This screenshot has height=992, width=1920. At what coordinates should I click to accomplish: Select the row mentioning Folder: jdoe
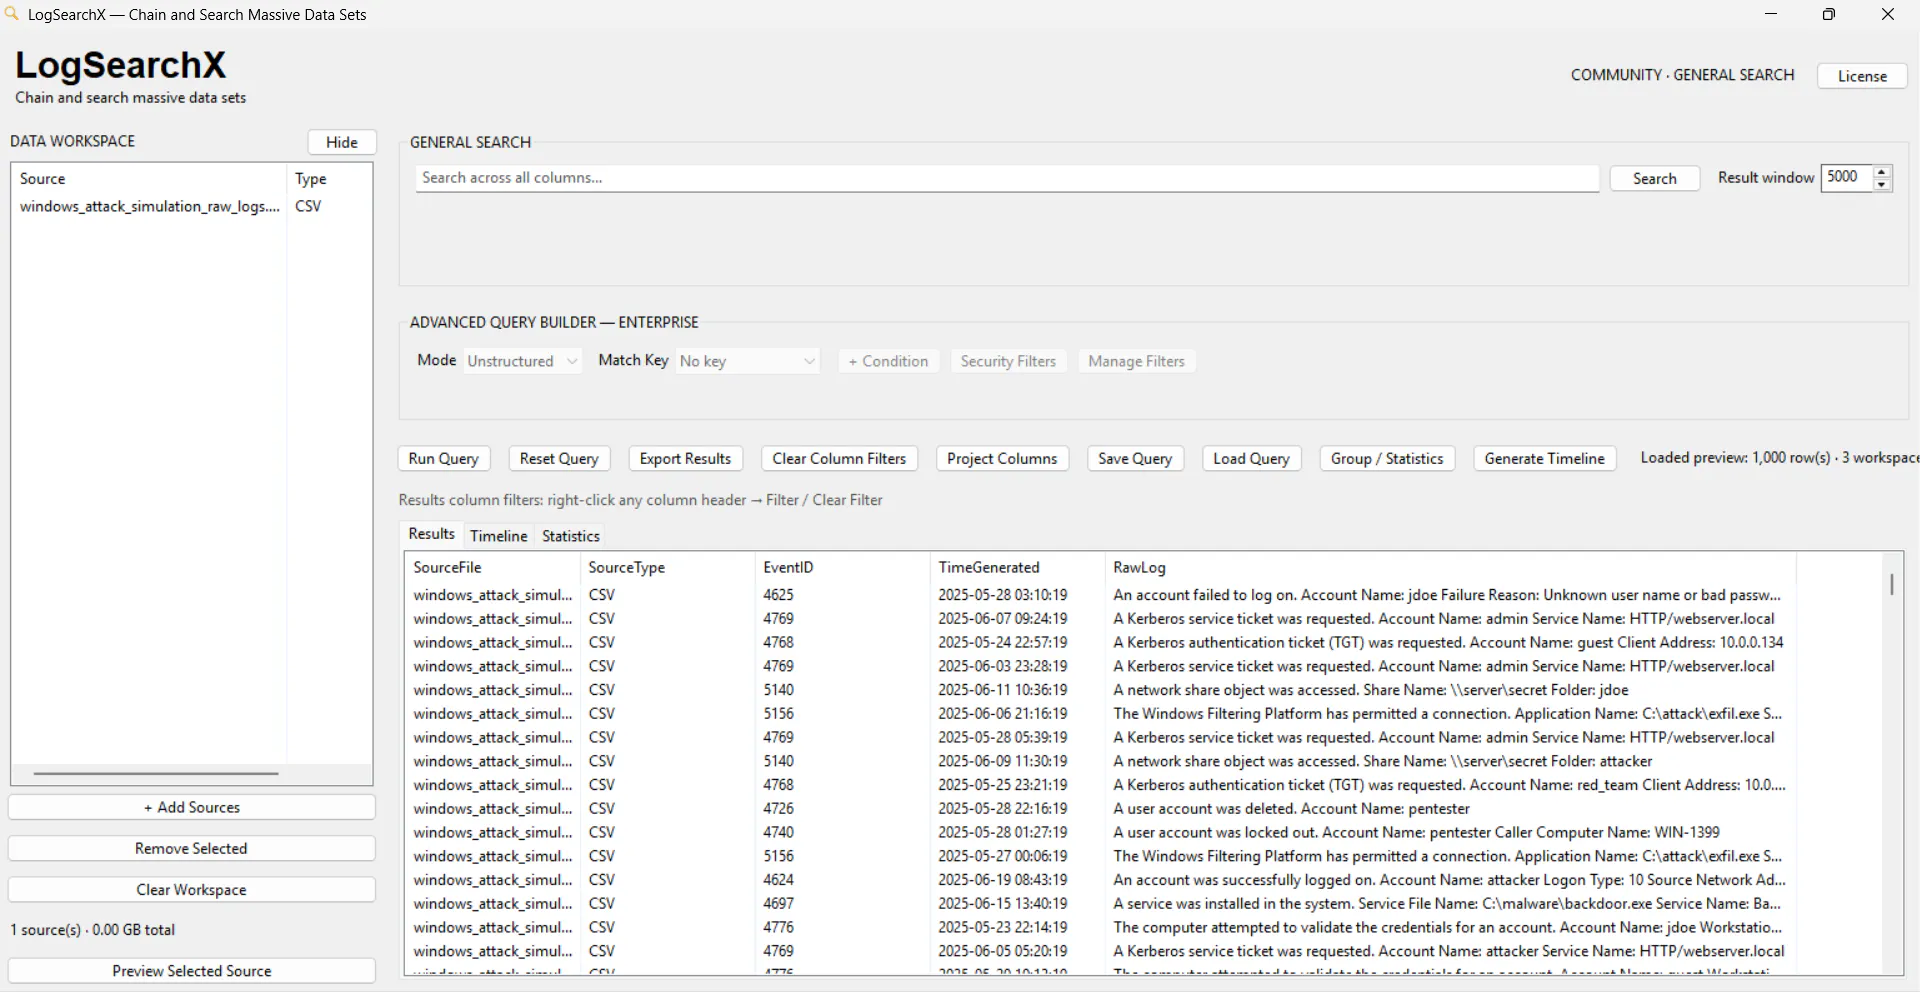coord(1100,689)
